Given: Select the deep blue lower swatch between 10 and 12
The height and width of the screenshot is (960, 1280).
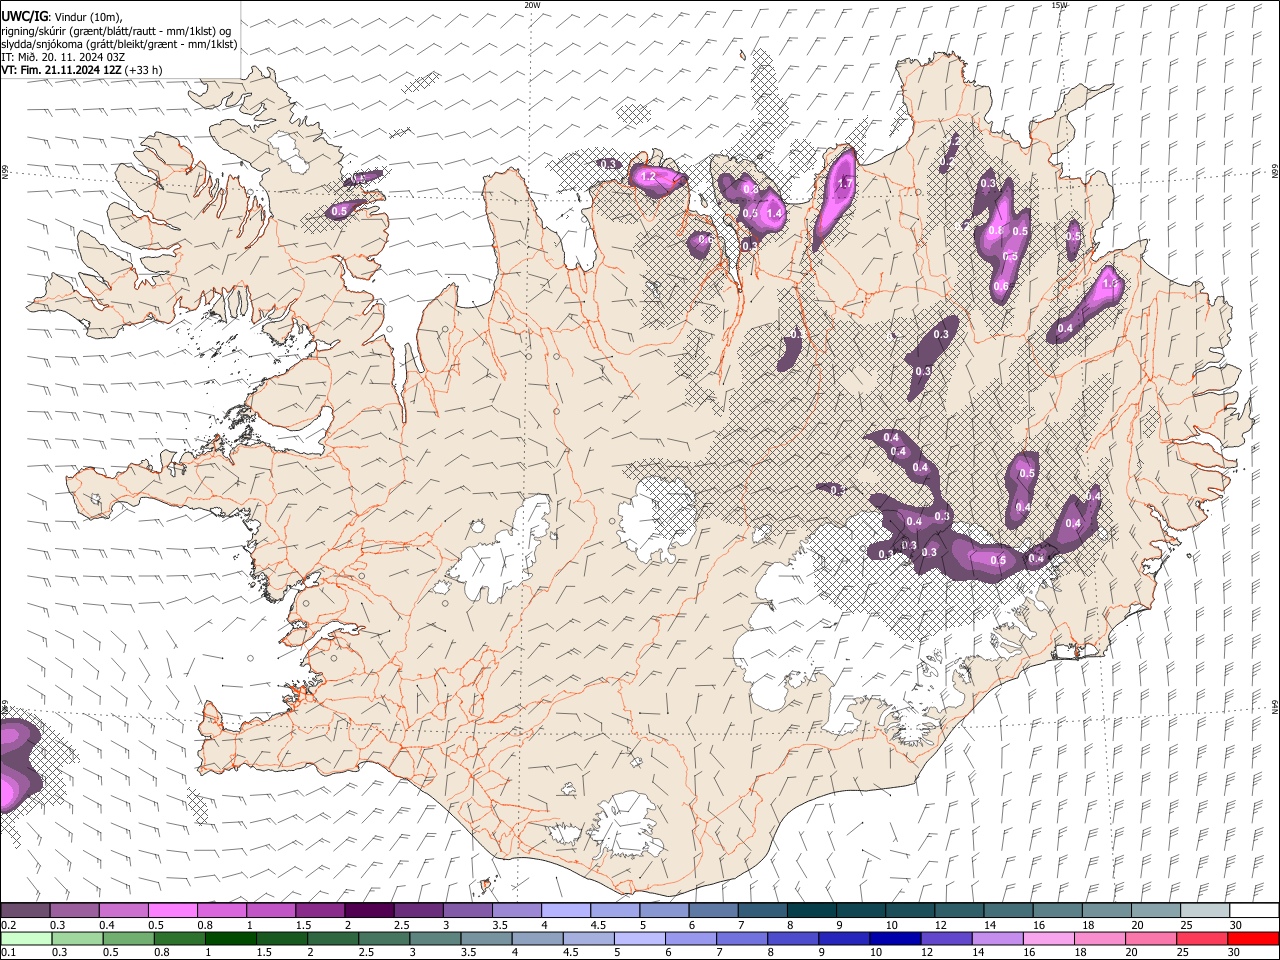Looking at the screenshot, I should pos(894,939).
